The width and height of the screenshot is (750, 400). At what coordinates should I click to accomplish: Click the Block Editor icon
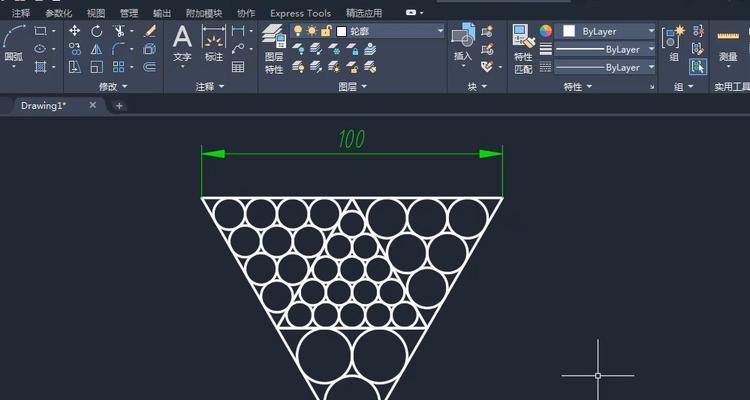click(487, 49)
